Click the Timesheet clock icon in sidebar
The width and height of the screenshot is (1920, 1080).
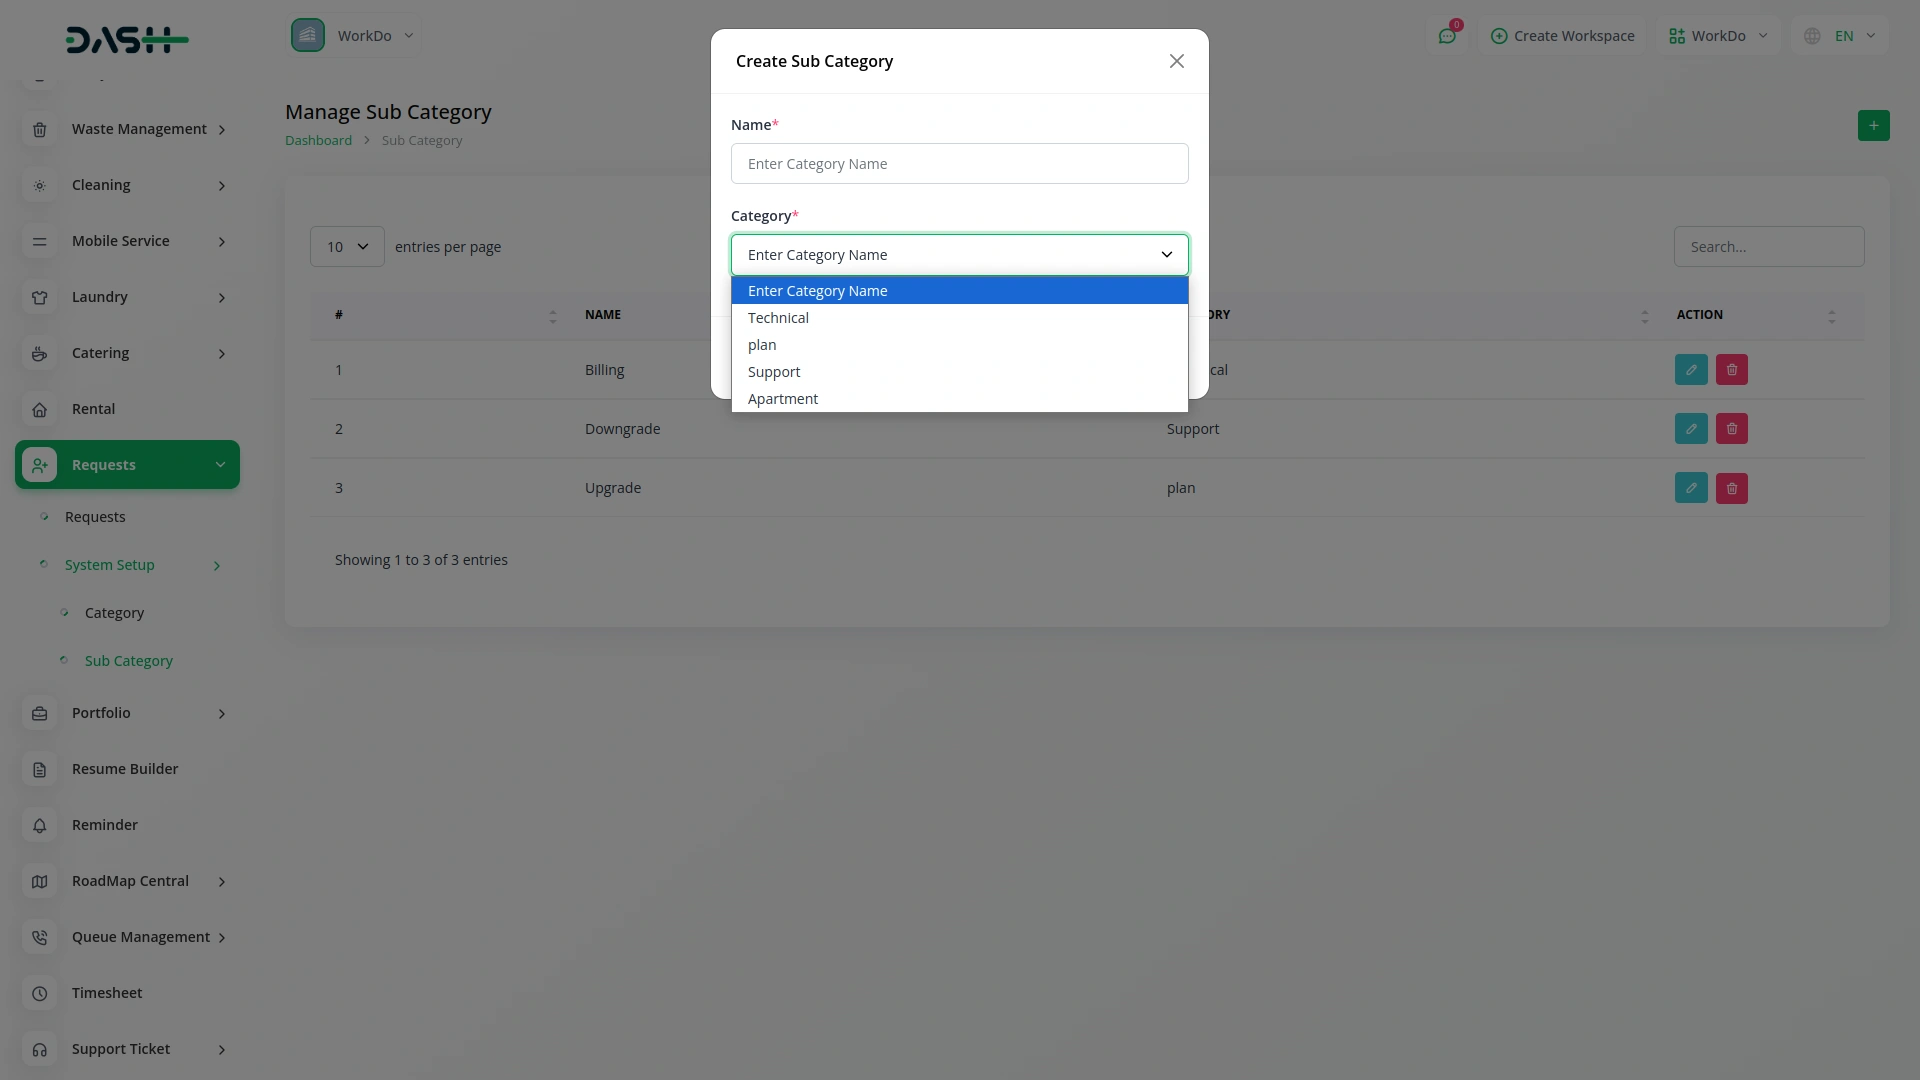[x=40, y=993]
